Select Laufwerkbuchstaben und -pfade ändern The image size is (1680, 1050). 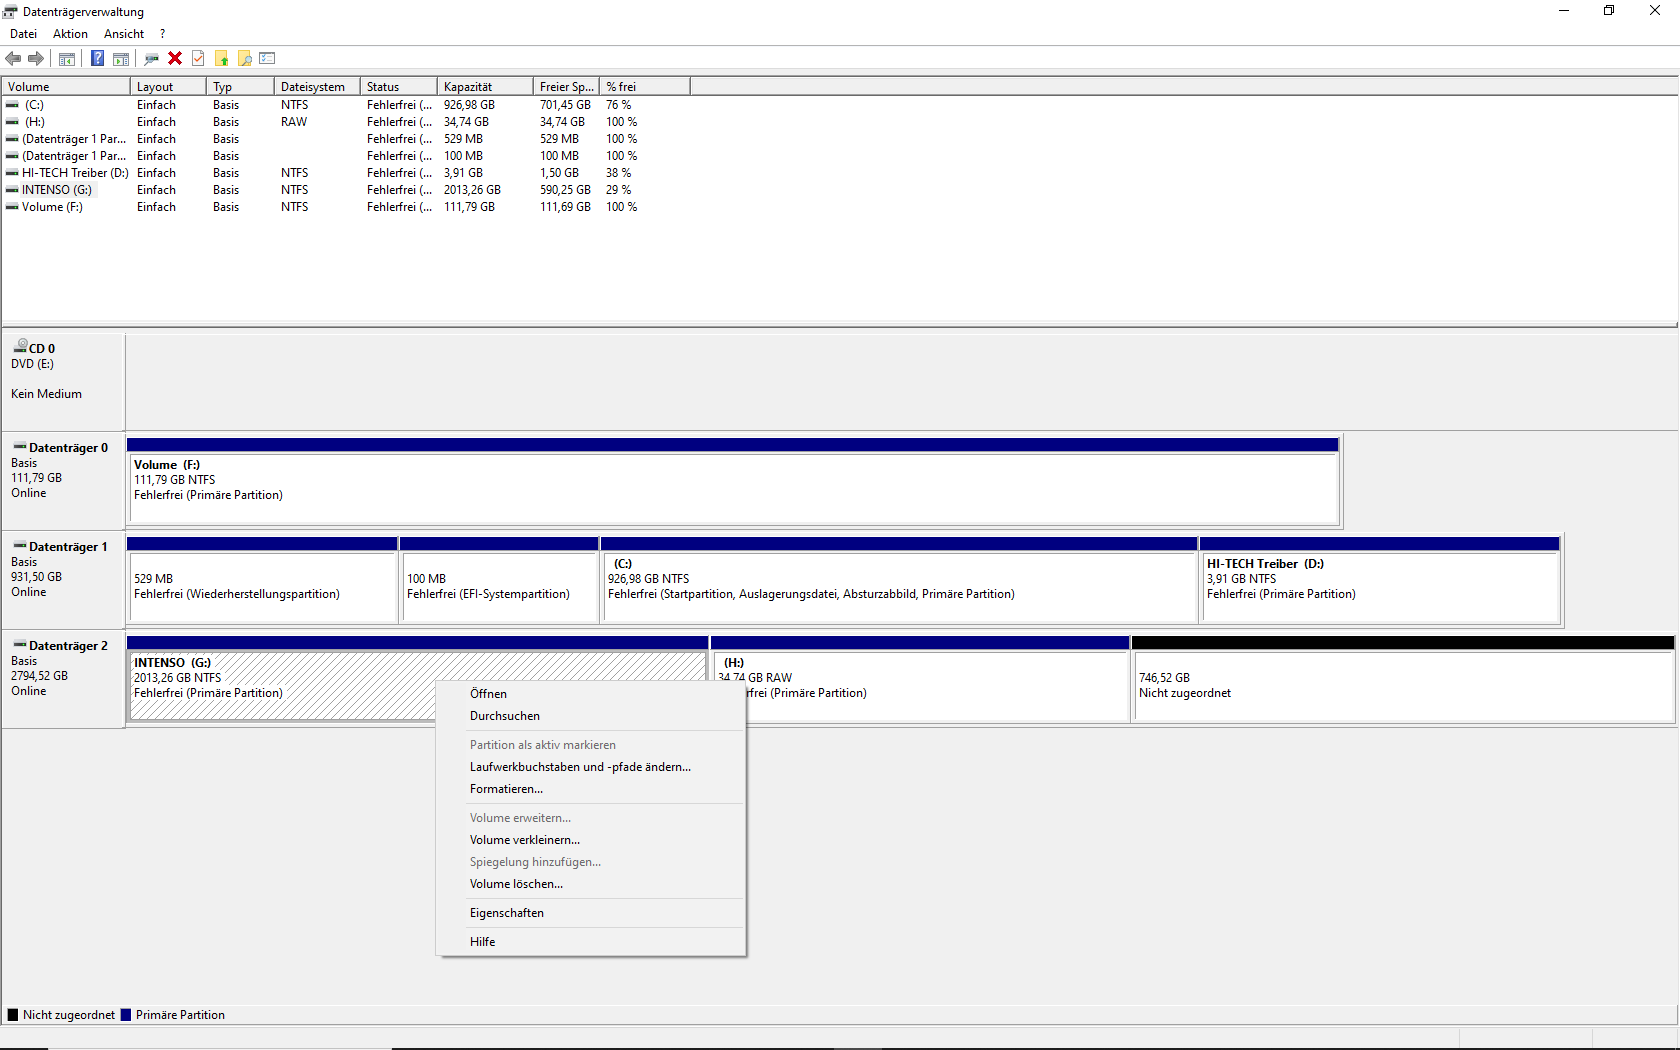[x=591, y=767]
